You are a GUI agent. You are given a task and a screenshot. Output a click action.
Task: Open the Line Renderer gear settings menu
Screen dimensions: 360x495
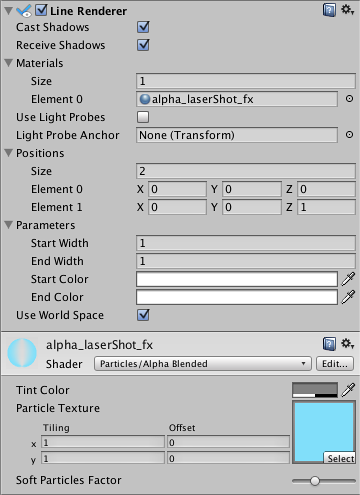(x=347, y=10)
